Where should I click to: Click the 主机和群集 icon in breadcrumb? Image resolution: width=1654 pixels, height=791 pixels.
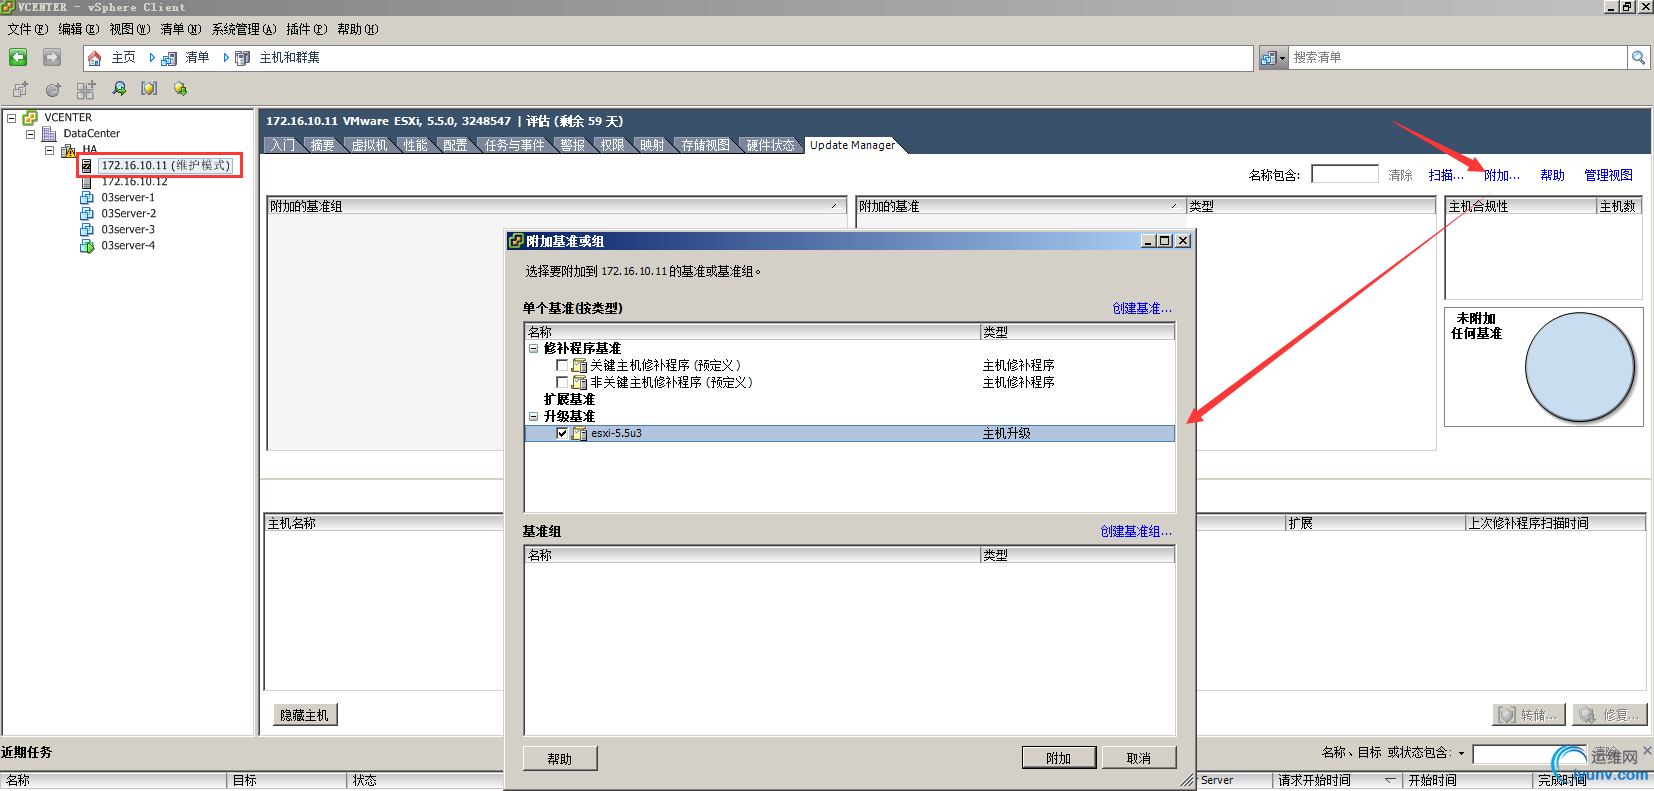coord(243,58)
